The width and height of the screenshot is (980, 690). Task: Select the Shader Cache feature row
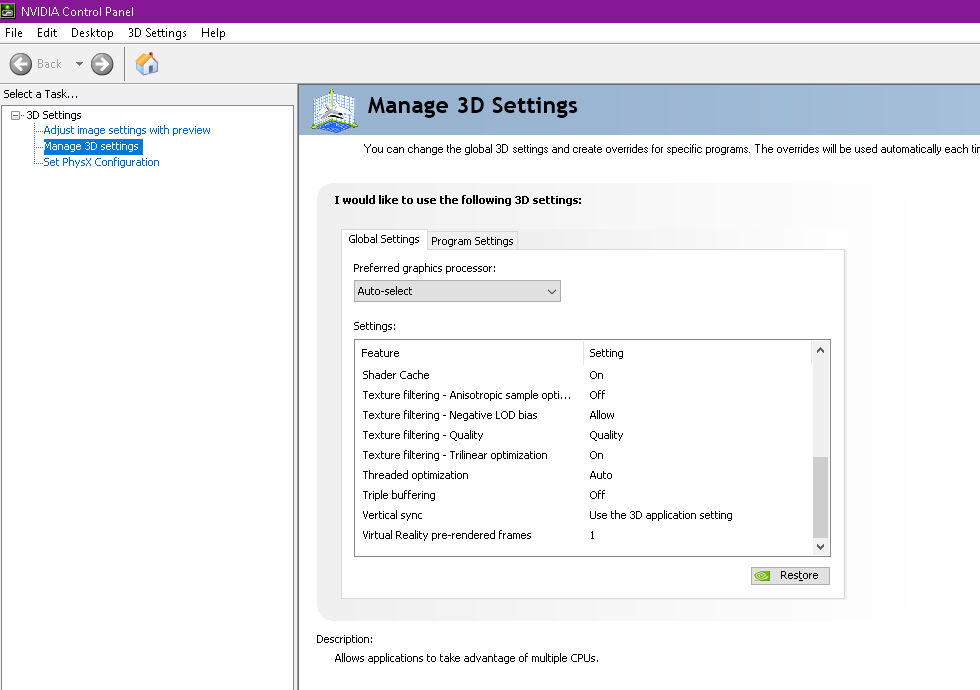tap(584, 375)
